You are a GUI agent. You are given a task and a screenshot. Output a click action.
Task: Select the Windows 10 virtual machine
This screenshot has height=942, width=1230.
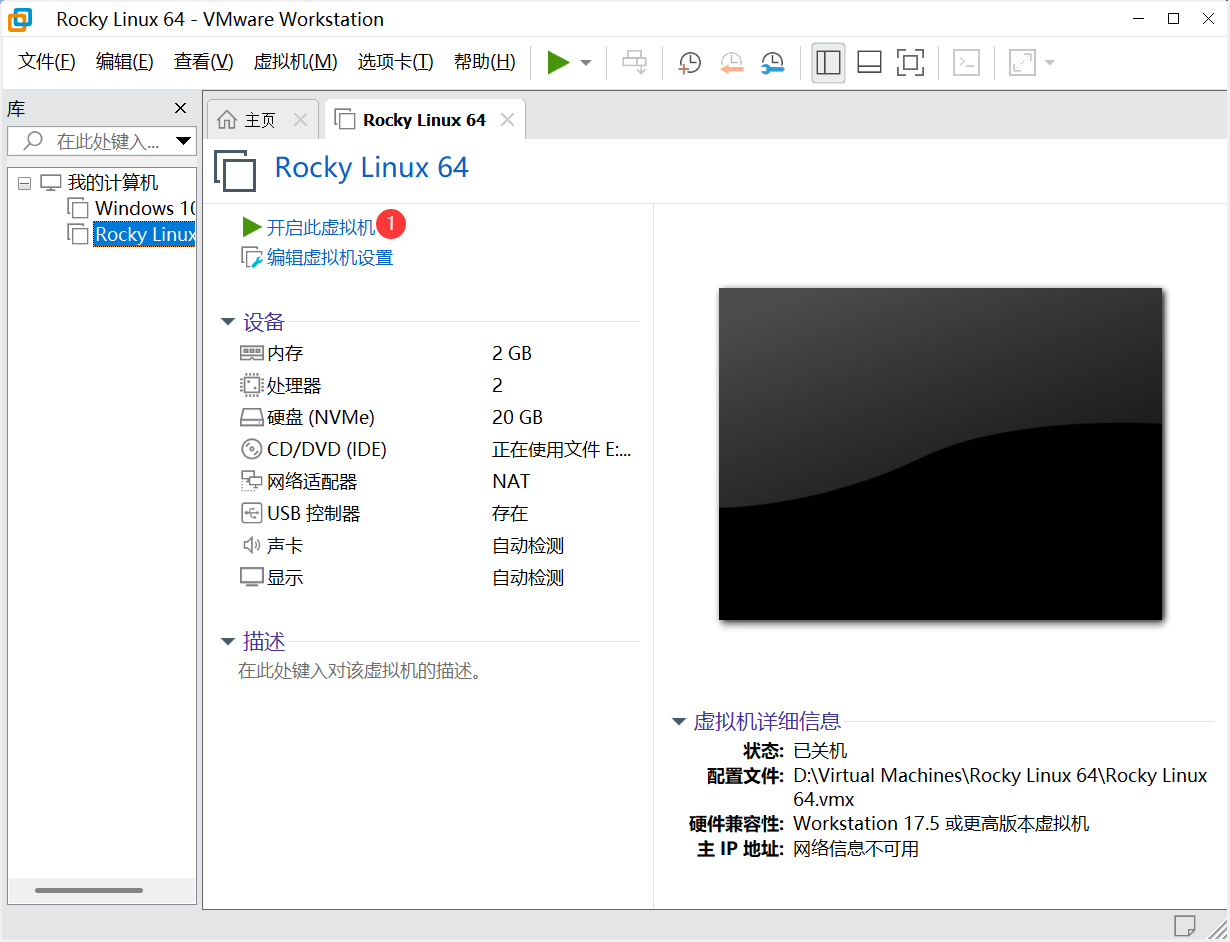[145, 208]
